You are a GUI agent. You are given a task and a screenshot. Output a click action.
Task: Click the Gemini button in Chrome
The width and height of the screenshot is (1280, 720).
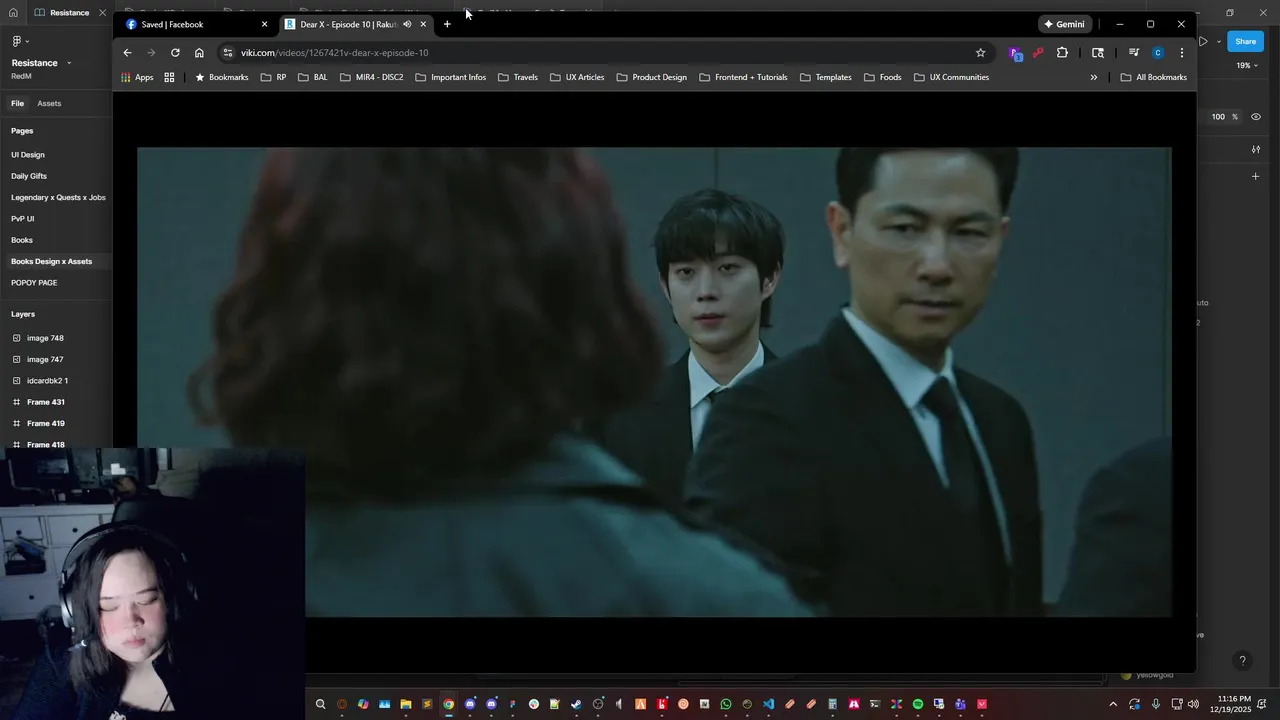click(1064, 24)
